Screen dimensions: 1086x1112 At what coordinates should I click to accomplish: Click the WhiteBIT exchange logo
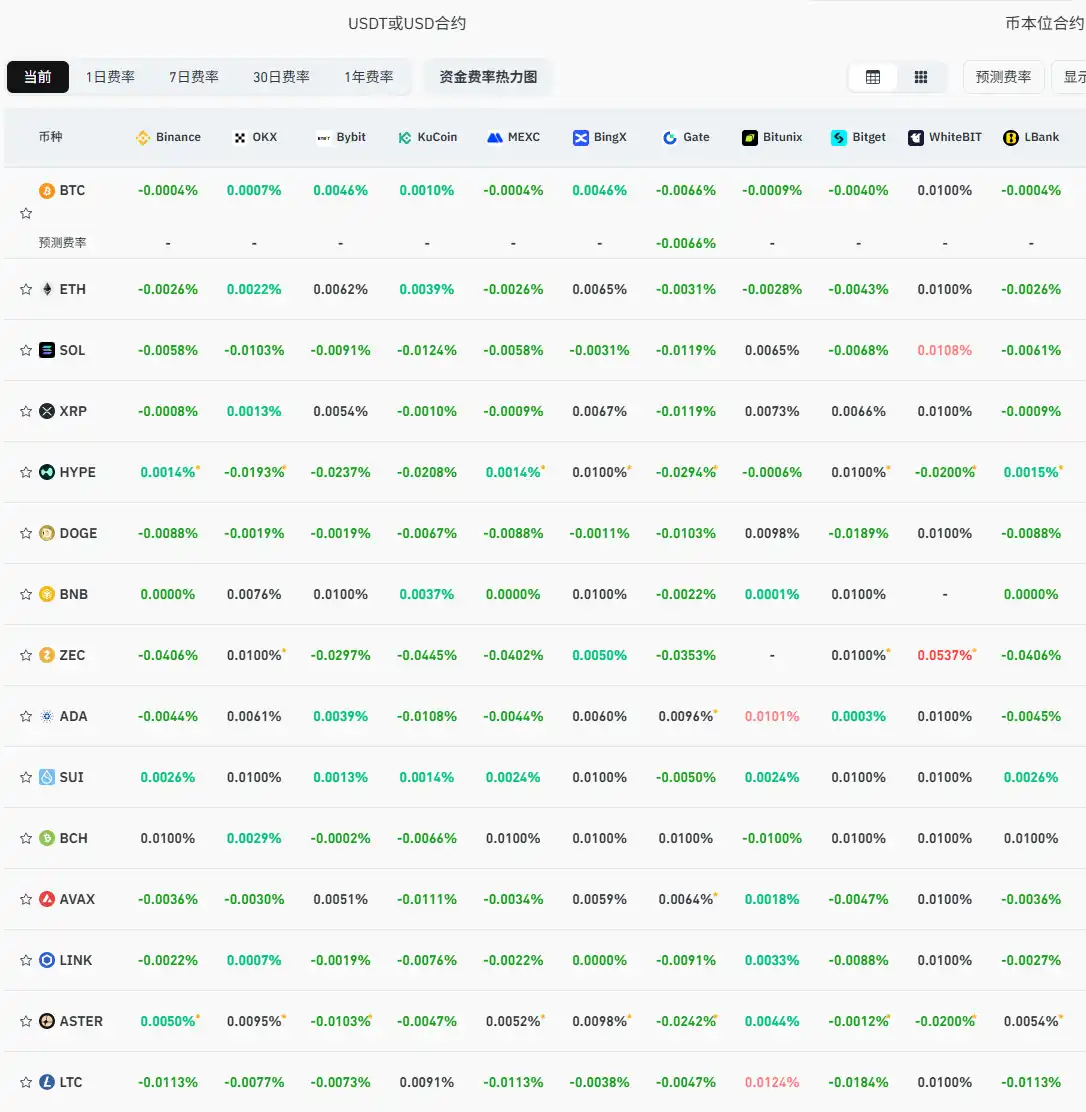[x=914, y=138]
